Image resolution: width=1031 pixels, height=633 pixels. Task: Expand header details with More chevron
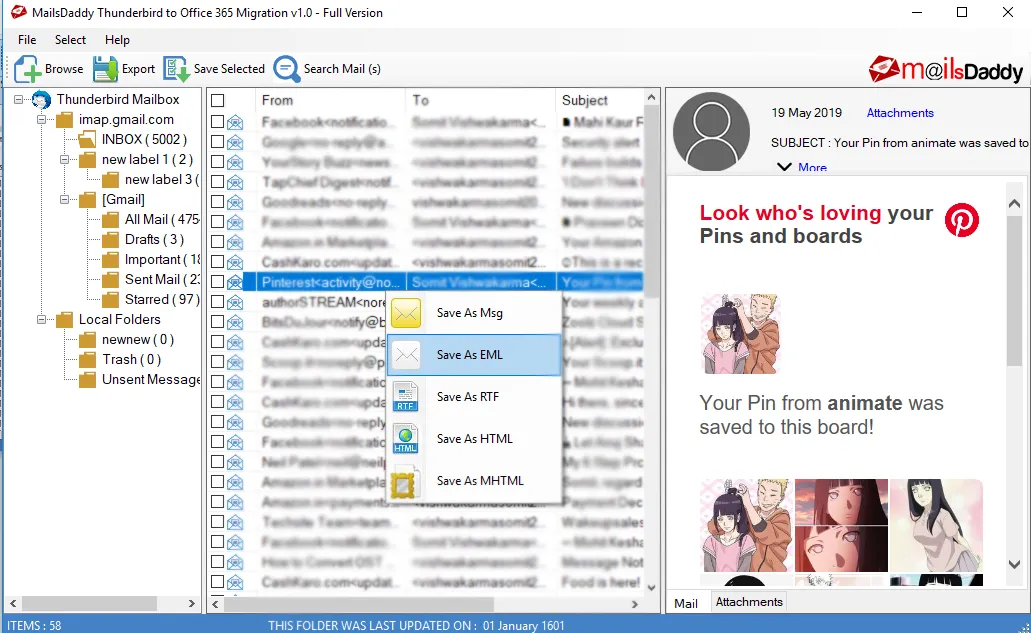784,167
